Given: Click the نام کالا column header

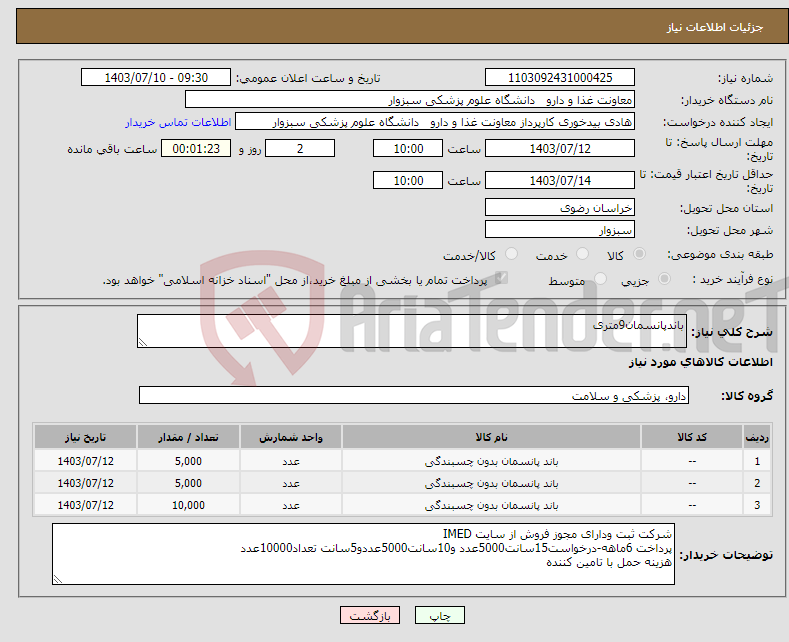Looking at the screenshot, I should (x=491, y=437).
